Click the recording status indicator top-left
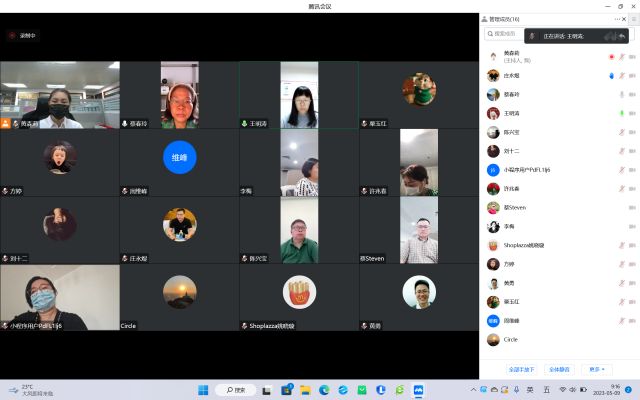The height and width of the screenshot is (400, 640). click(x=22, y=36)
